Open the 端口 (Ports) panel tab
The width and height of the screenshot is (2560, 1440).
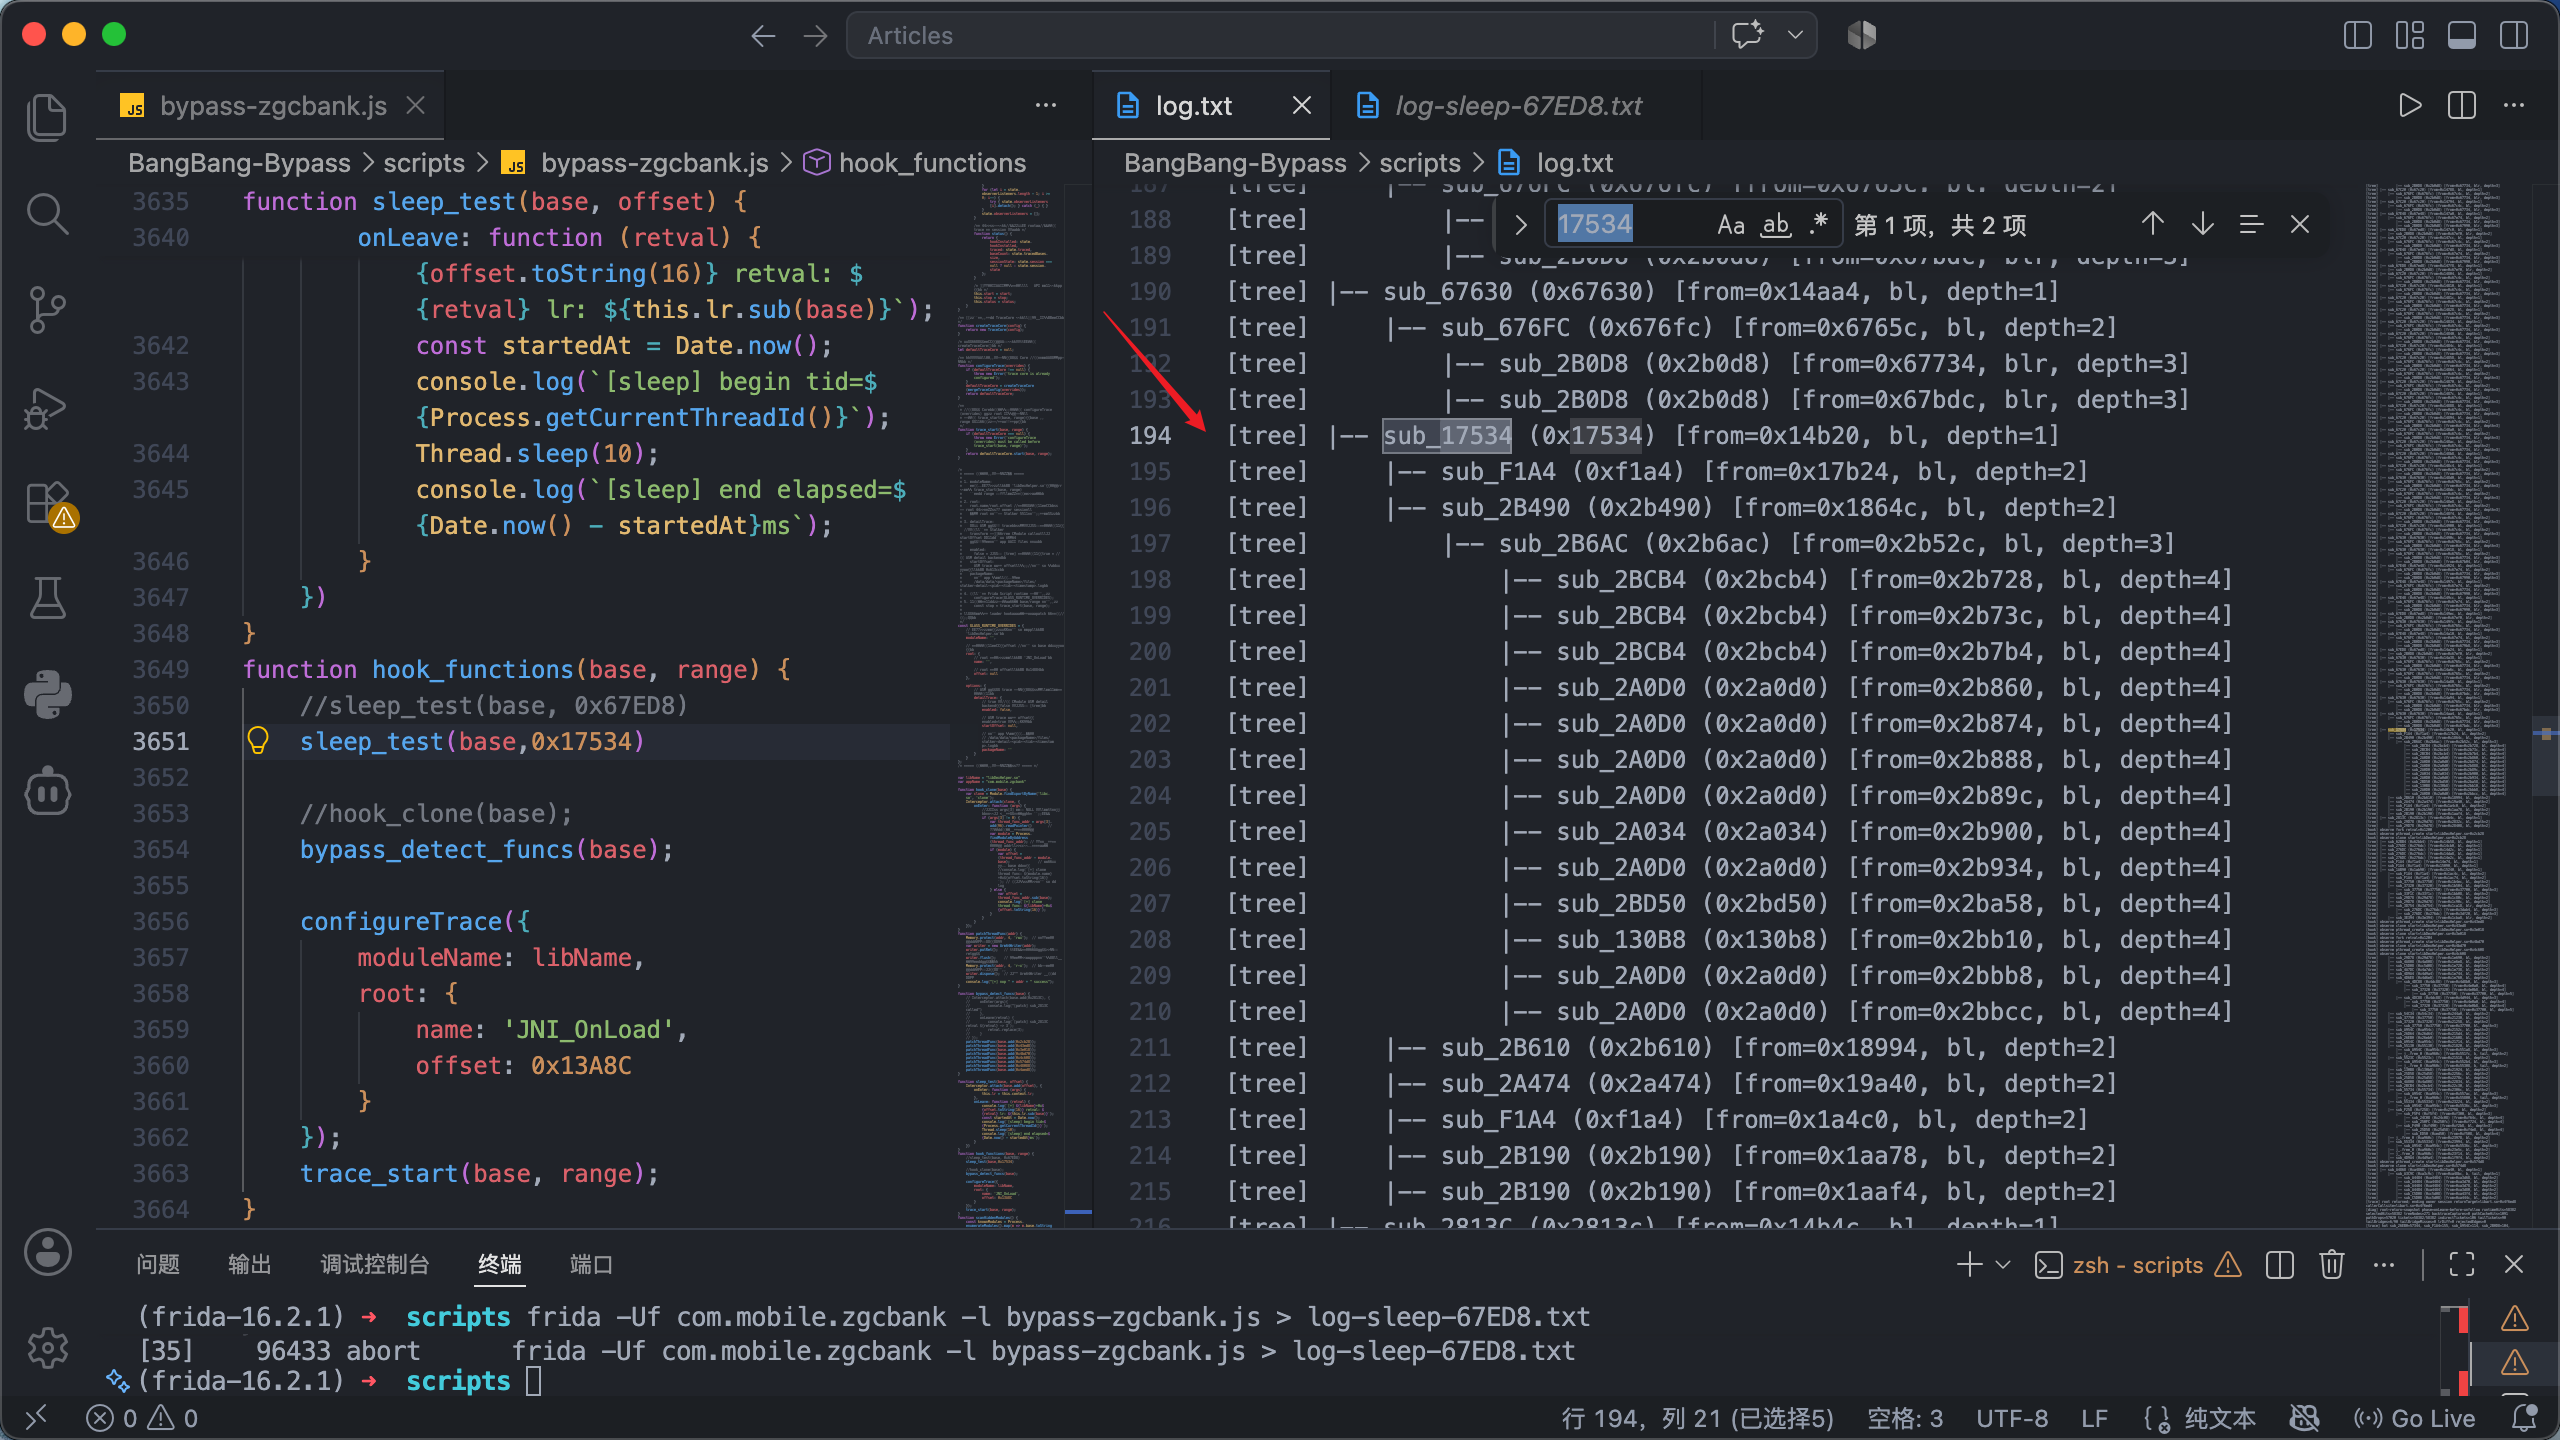[x=591, y=1264]
